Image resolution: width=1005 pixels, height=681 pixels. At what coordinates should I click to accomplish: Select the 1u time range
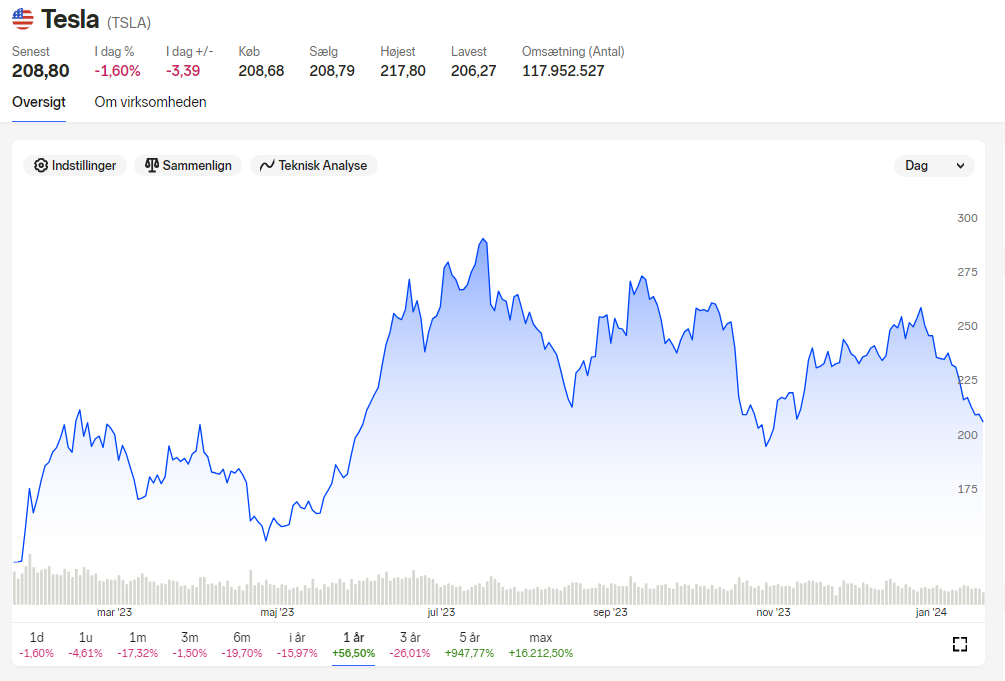point(85,645)
